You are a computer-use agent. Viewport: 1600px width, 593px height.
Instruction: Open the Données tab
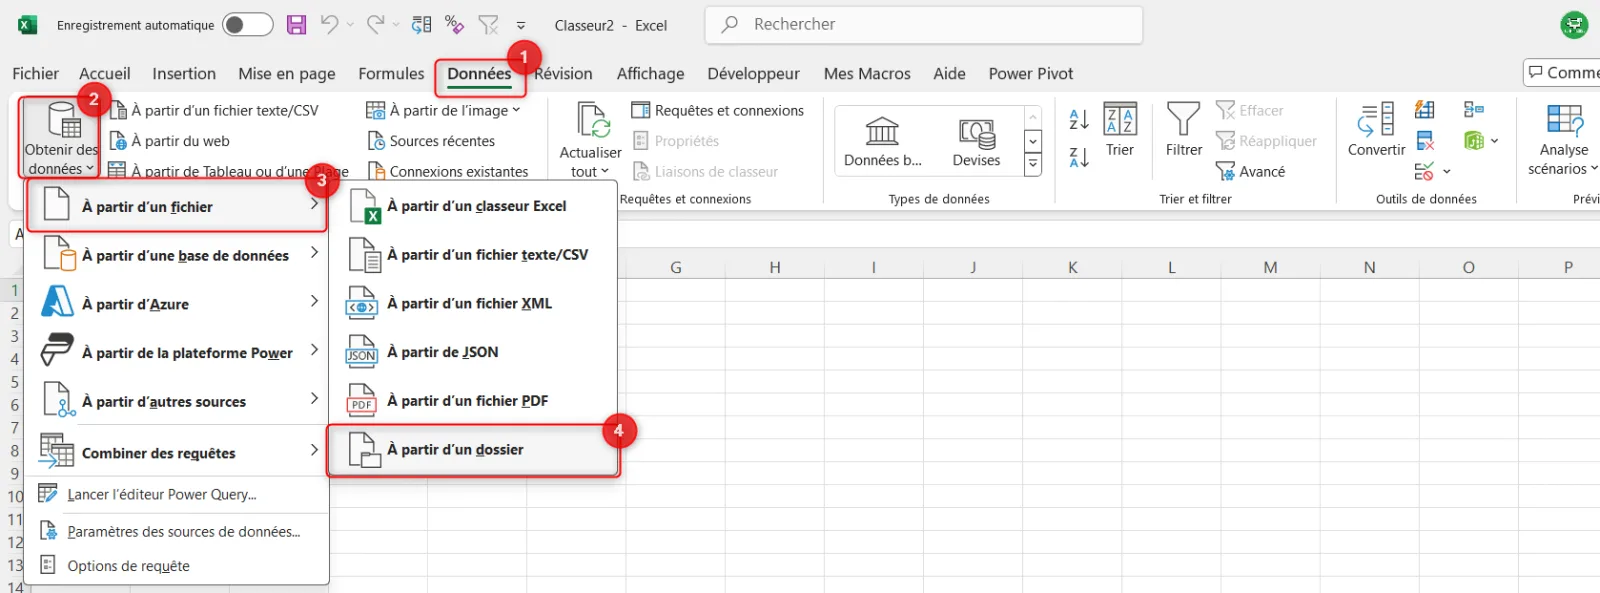pos(479,74)
